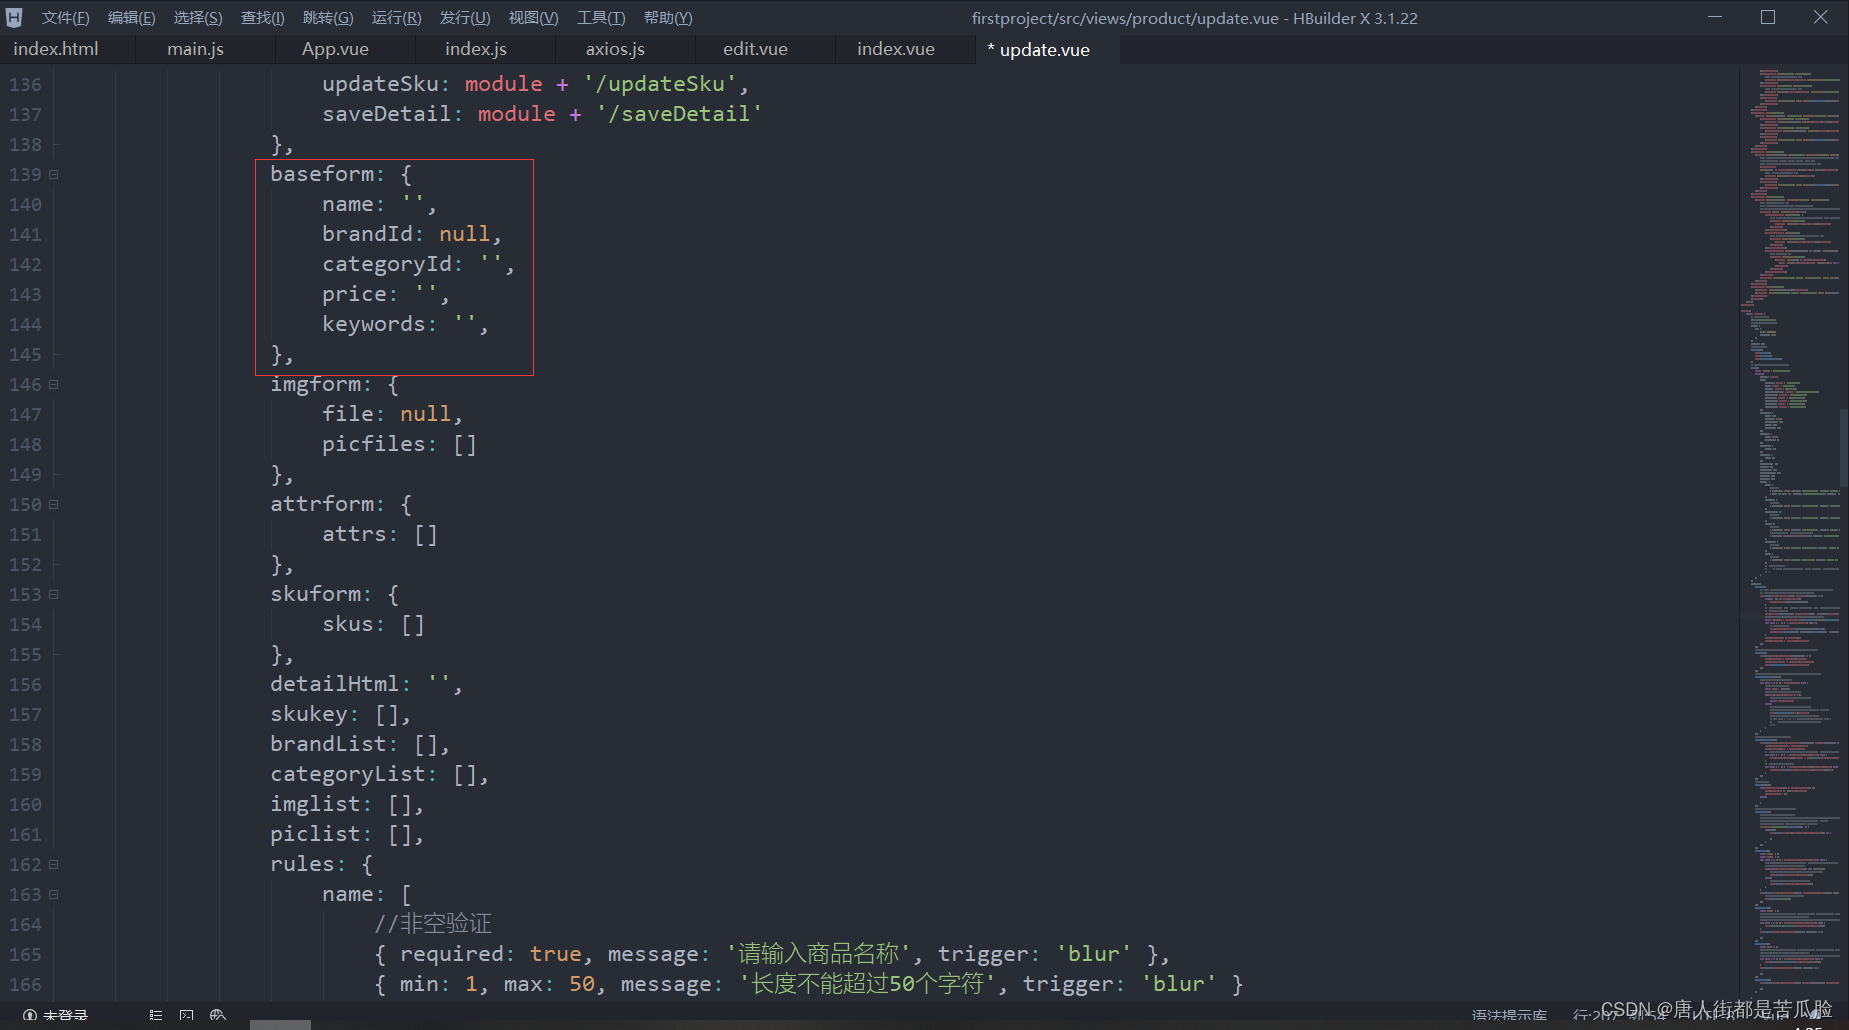Click the user login icon at bottom left

point(30,1014)
